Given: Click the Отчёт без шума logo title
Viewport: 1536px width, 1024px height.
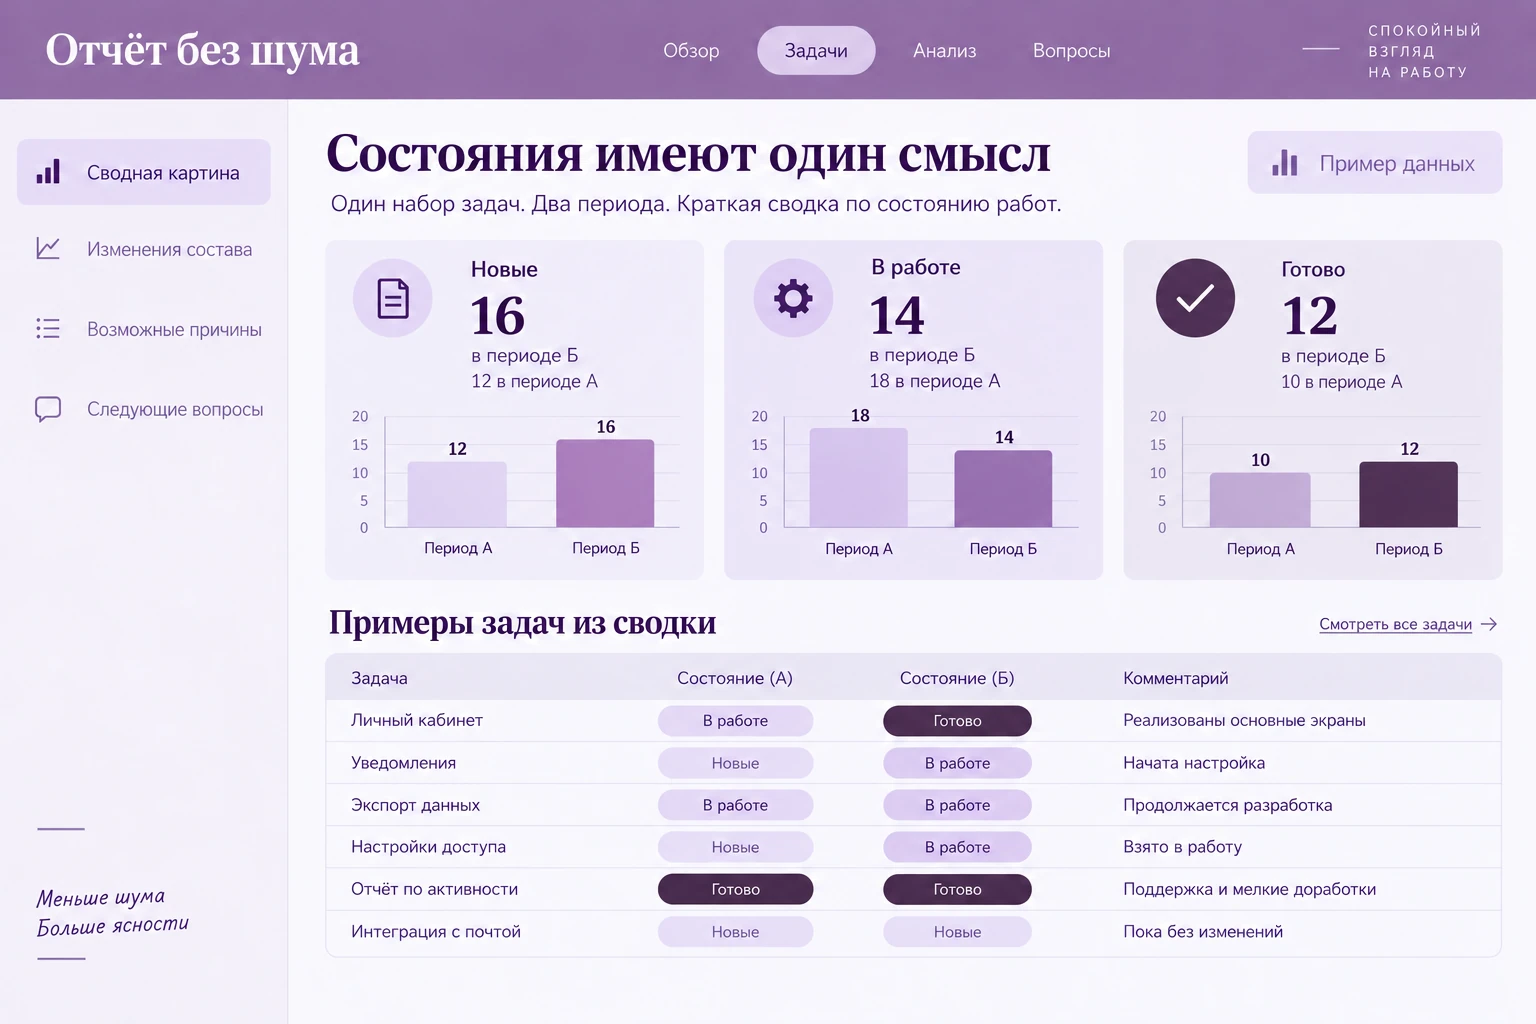Looking at the screenshot, I should [202, 50].
